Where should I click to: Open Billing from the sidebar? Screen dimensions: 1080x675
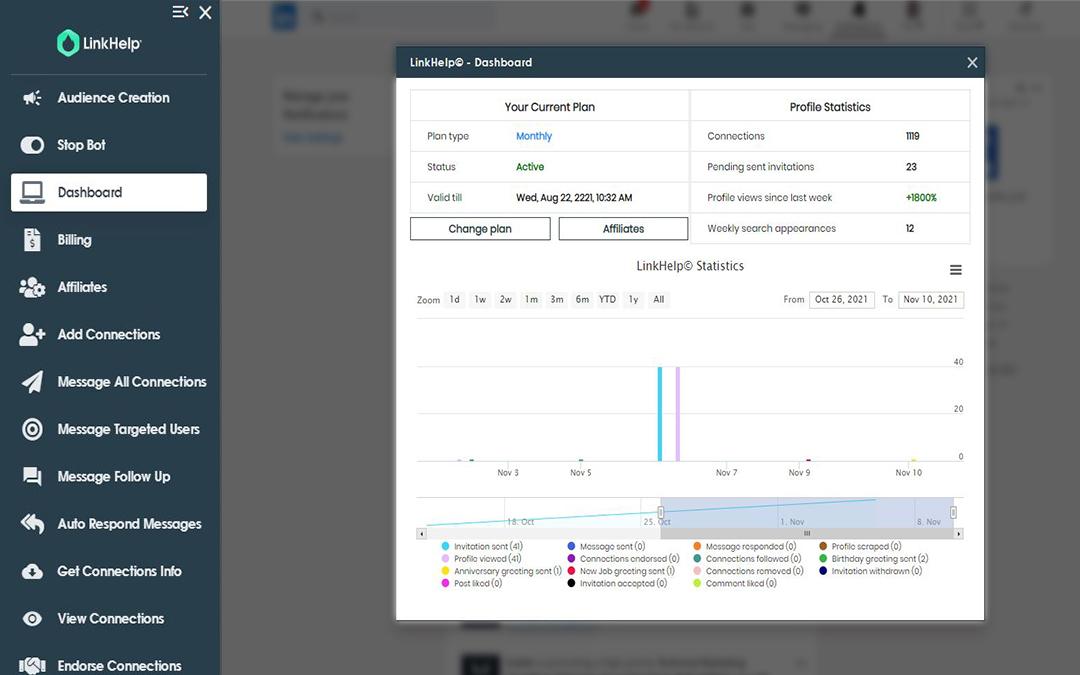(x=30, y=240)
